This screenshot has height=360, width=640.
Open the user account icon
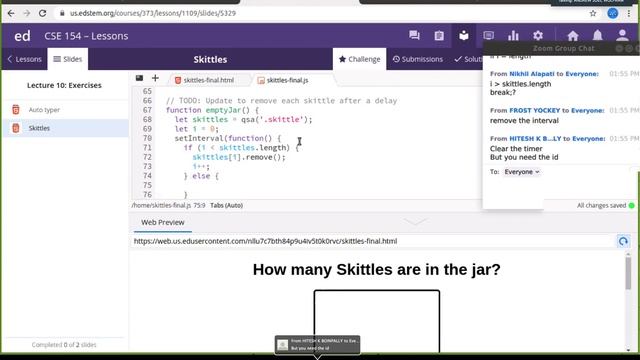click(622, 36)
